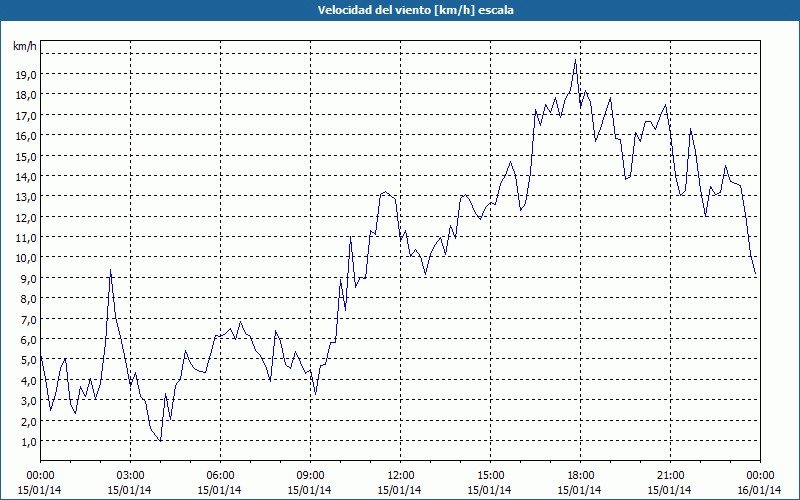Click the '06:00' time axis label

tap(220, 476)
